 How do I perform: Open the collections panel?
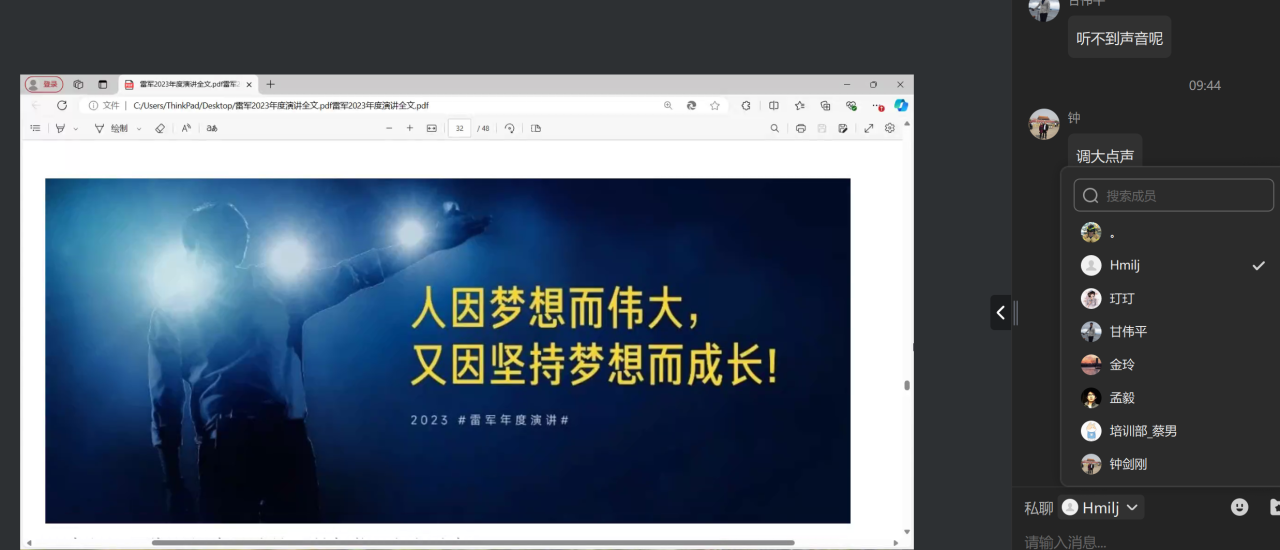pos(825,105)
